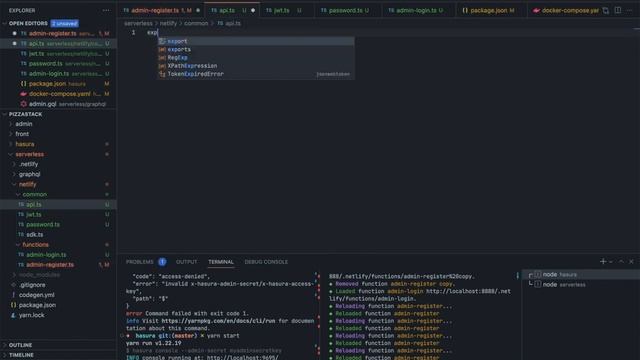Image resolution: width=640 pixels, height=360 pixels.
Task: Maximize the panel with the caret icon
Action: pos(621,262)
